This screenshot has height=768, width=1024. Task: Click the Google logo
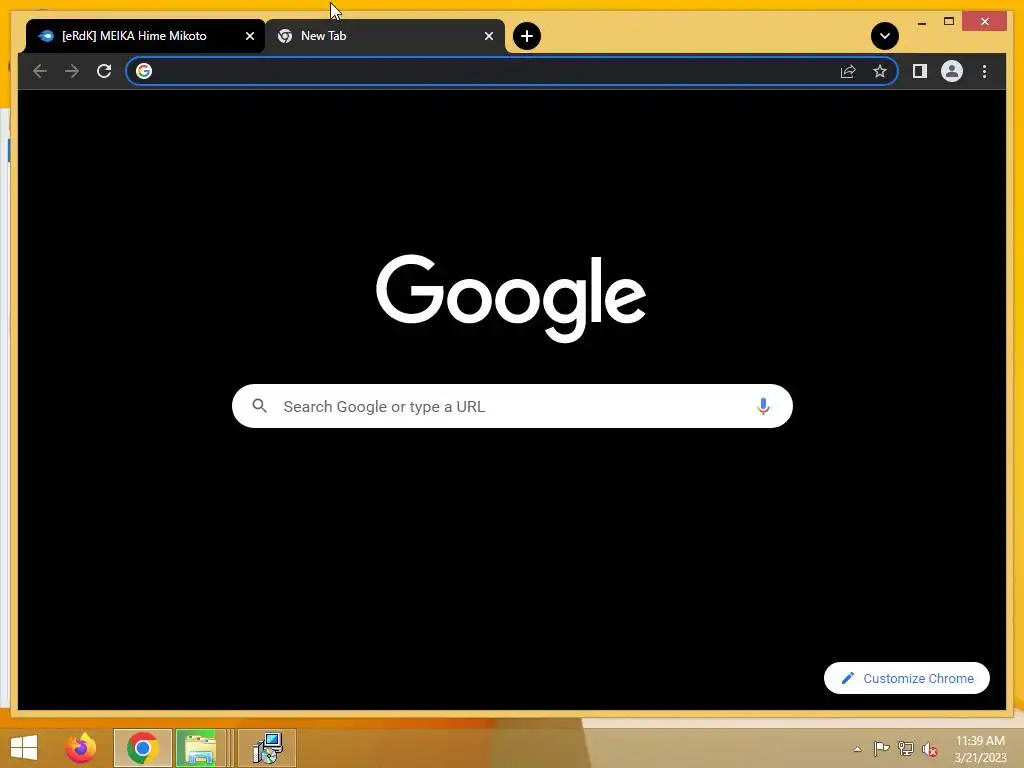(511, 298)
